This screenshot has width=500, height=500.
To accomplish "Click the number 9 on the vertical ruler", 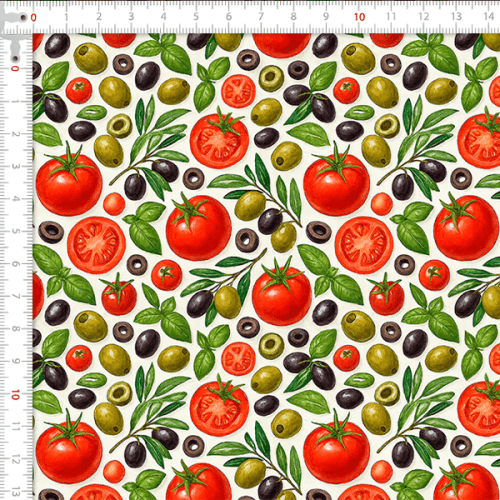I will [x=15, y=361].
